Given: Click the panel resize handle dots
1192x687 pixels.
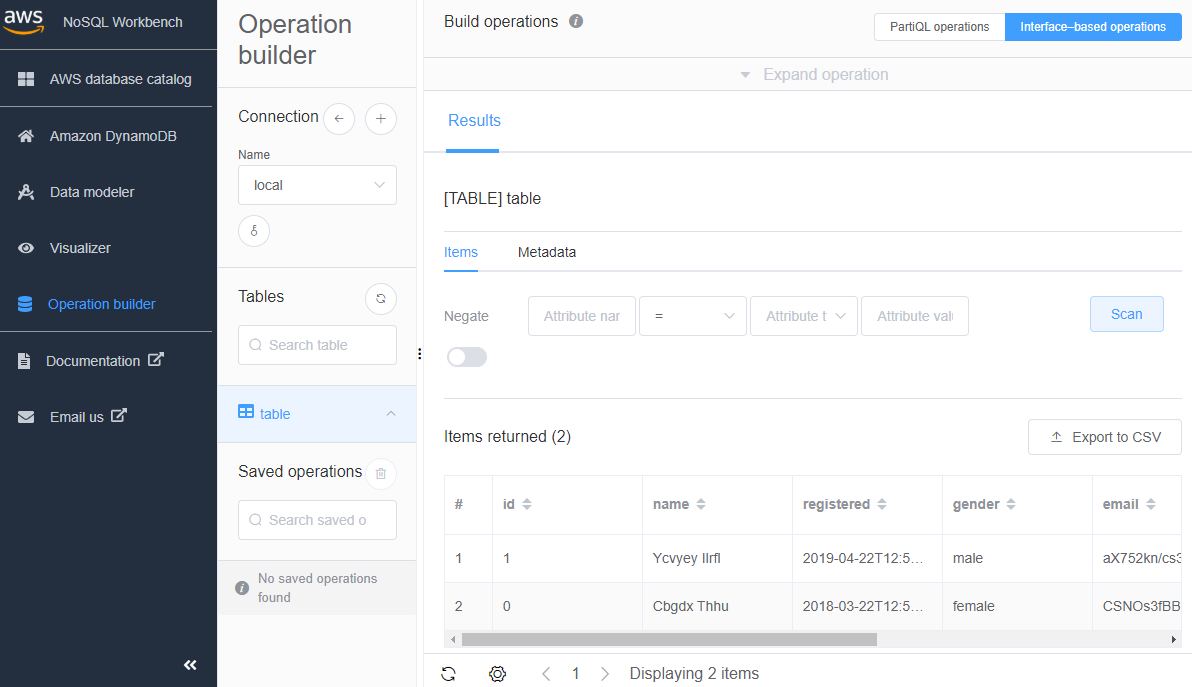Looking at the screenshot, I should click(420, 353).
